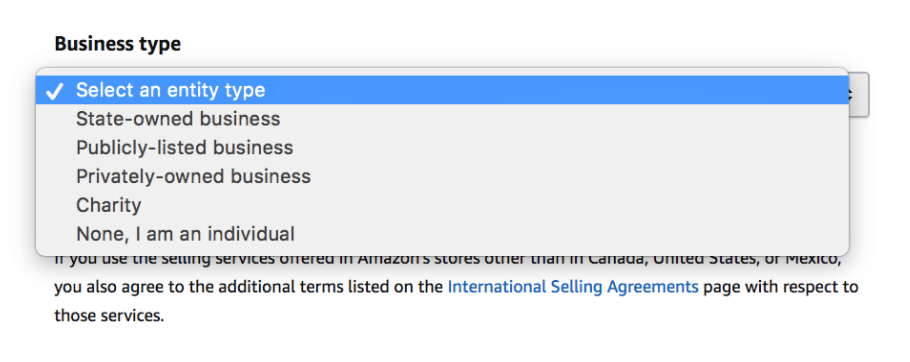The width and height of the screenshot is (910, 362).
Task: Click the checkmark beside Select an entity type
Action: (54, 91)
